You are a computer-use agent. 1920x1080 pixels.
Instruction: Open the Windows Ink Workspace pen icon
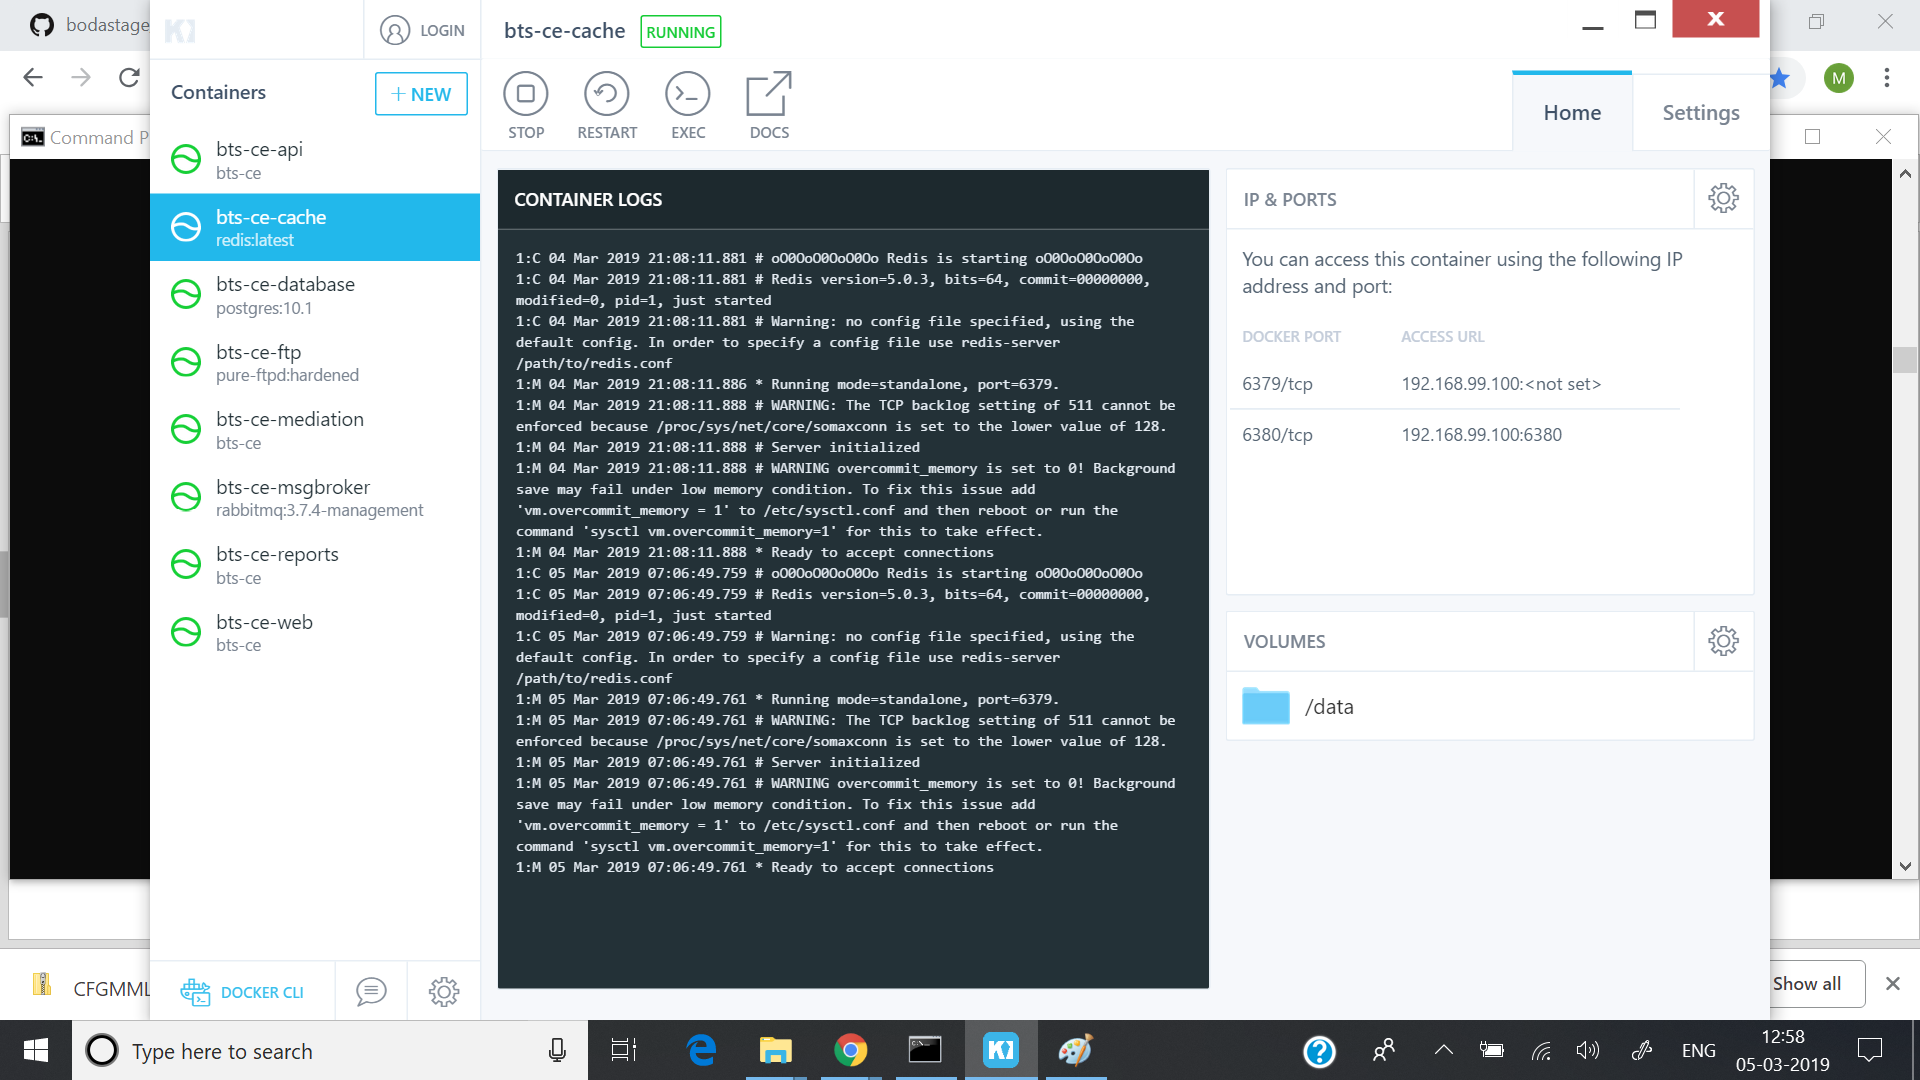(x=1641, y=1050)
